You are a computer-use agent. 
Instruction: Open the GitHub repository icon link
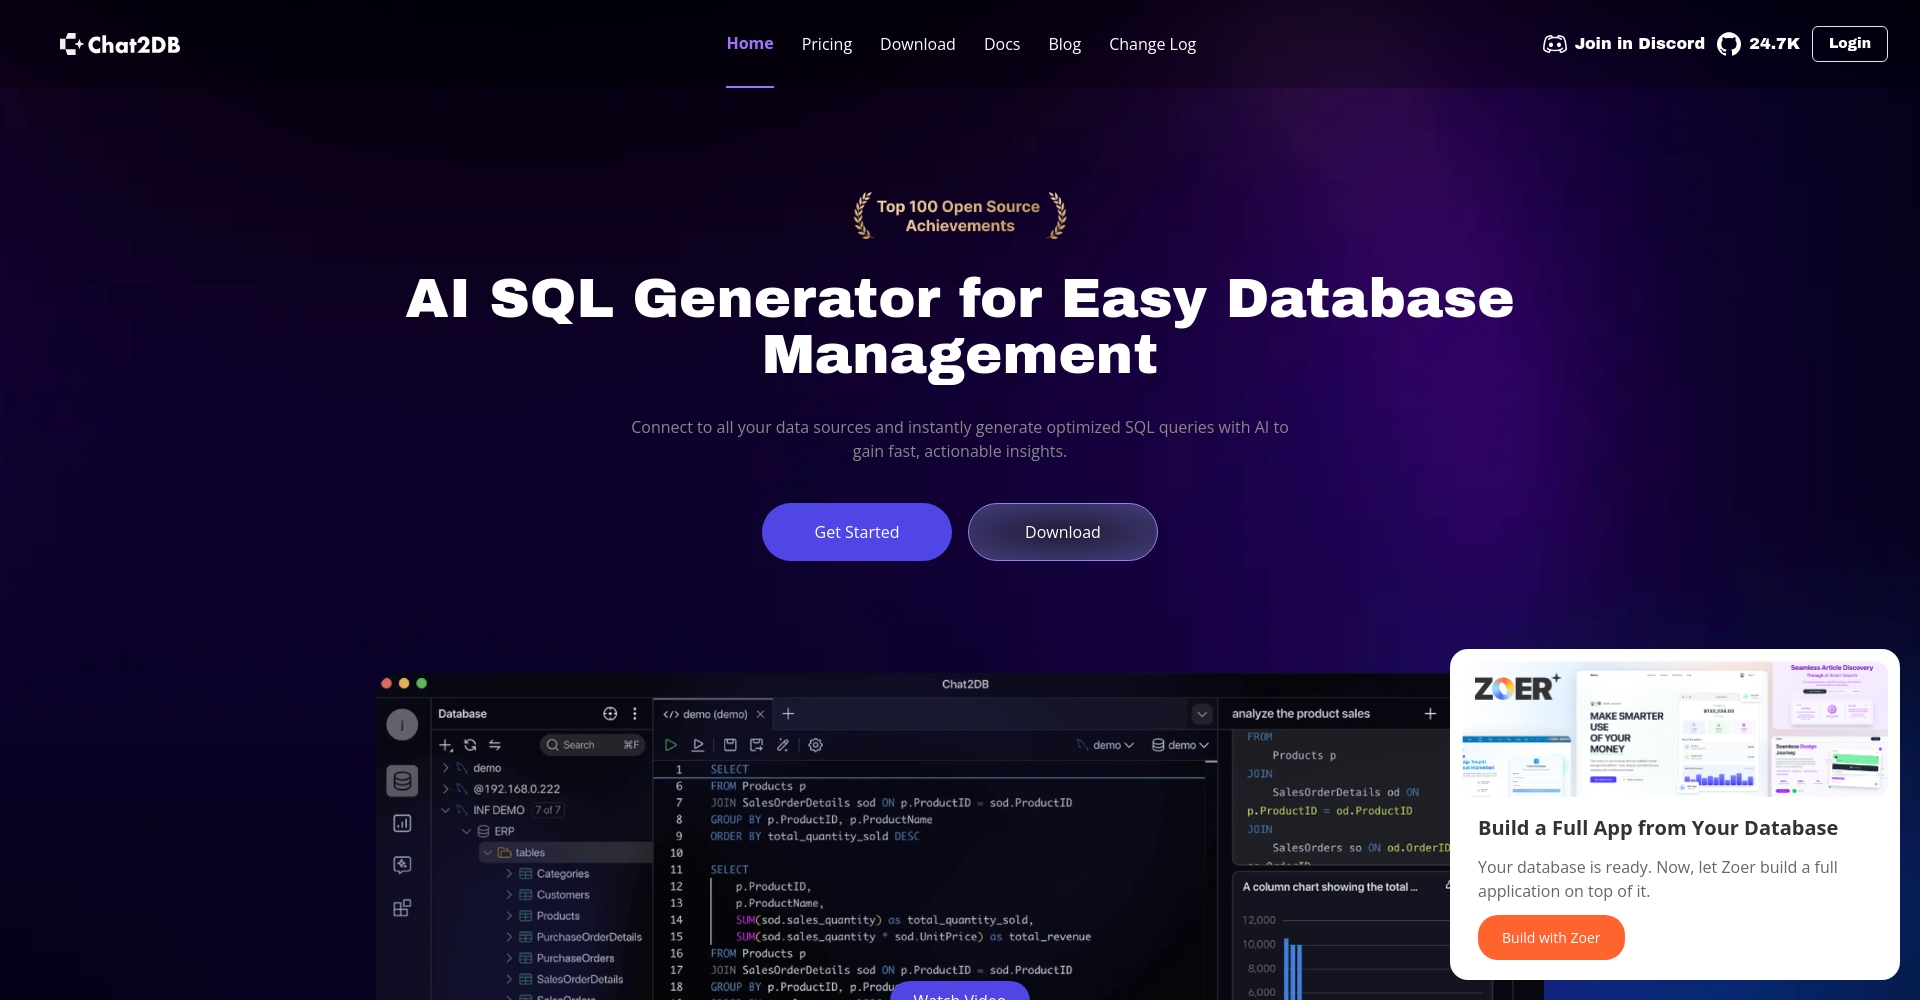[x=1728, y=44]
